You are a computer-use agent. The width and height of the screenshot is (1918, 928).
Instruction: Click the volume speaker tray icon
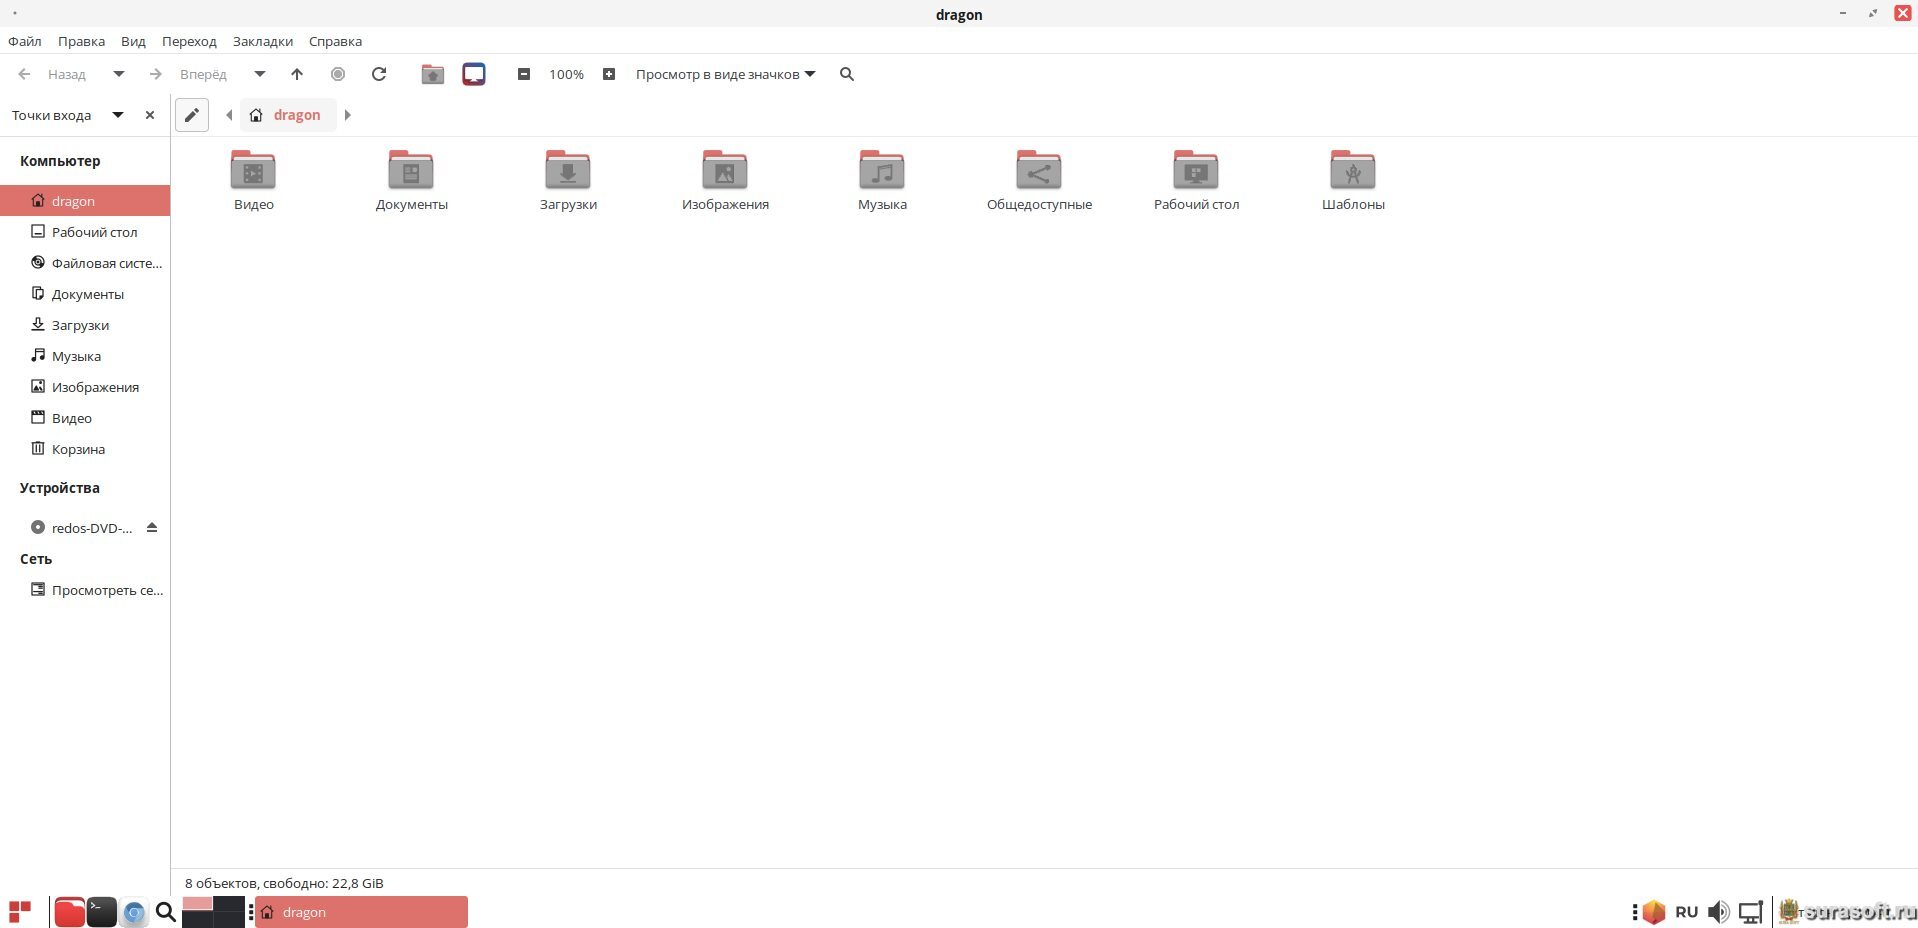coord(1718,912)
